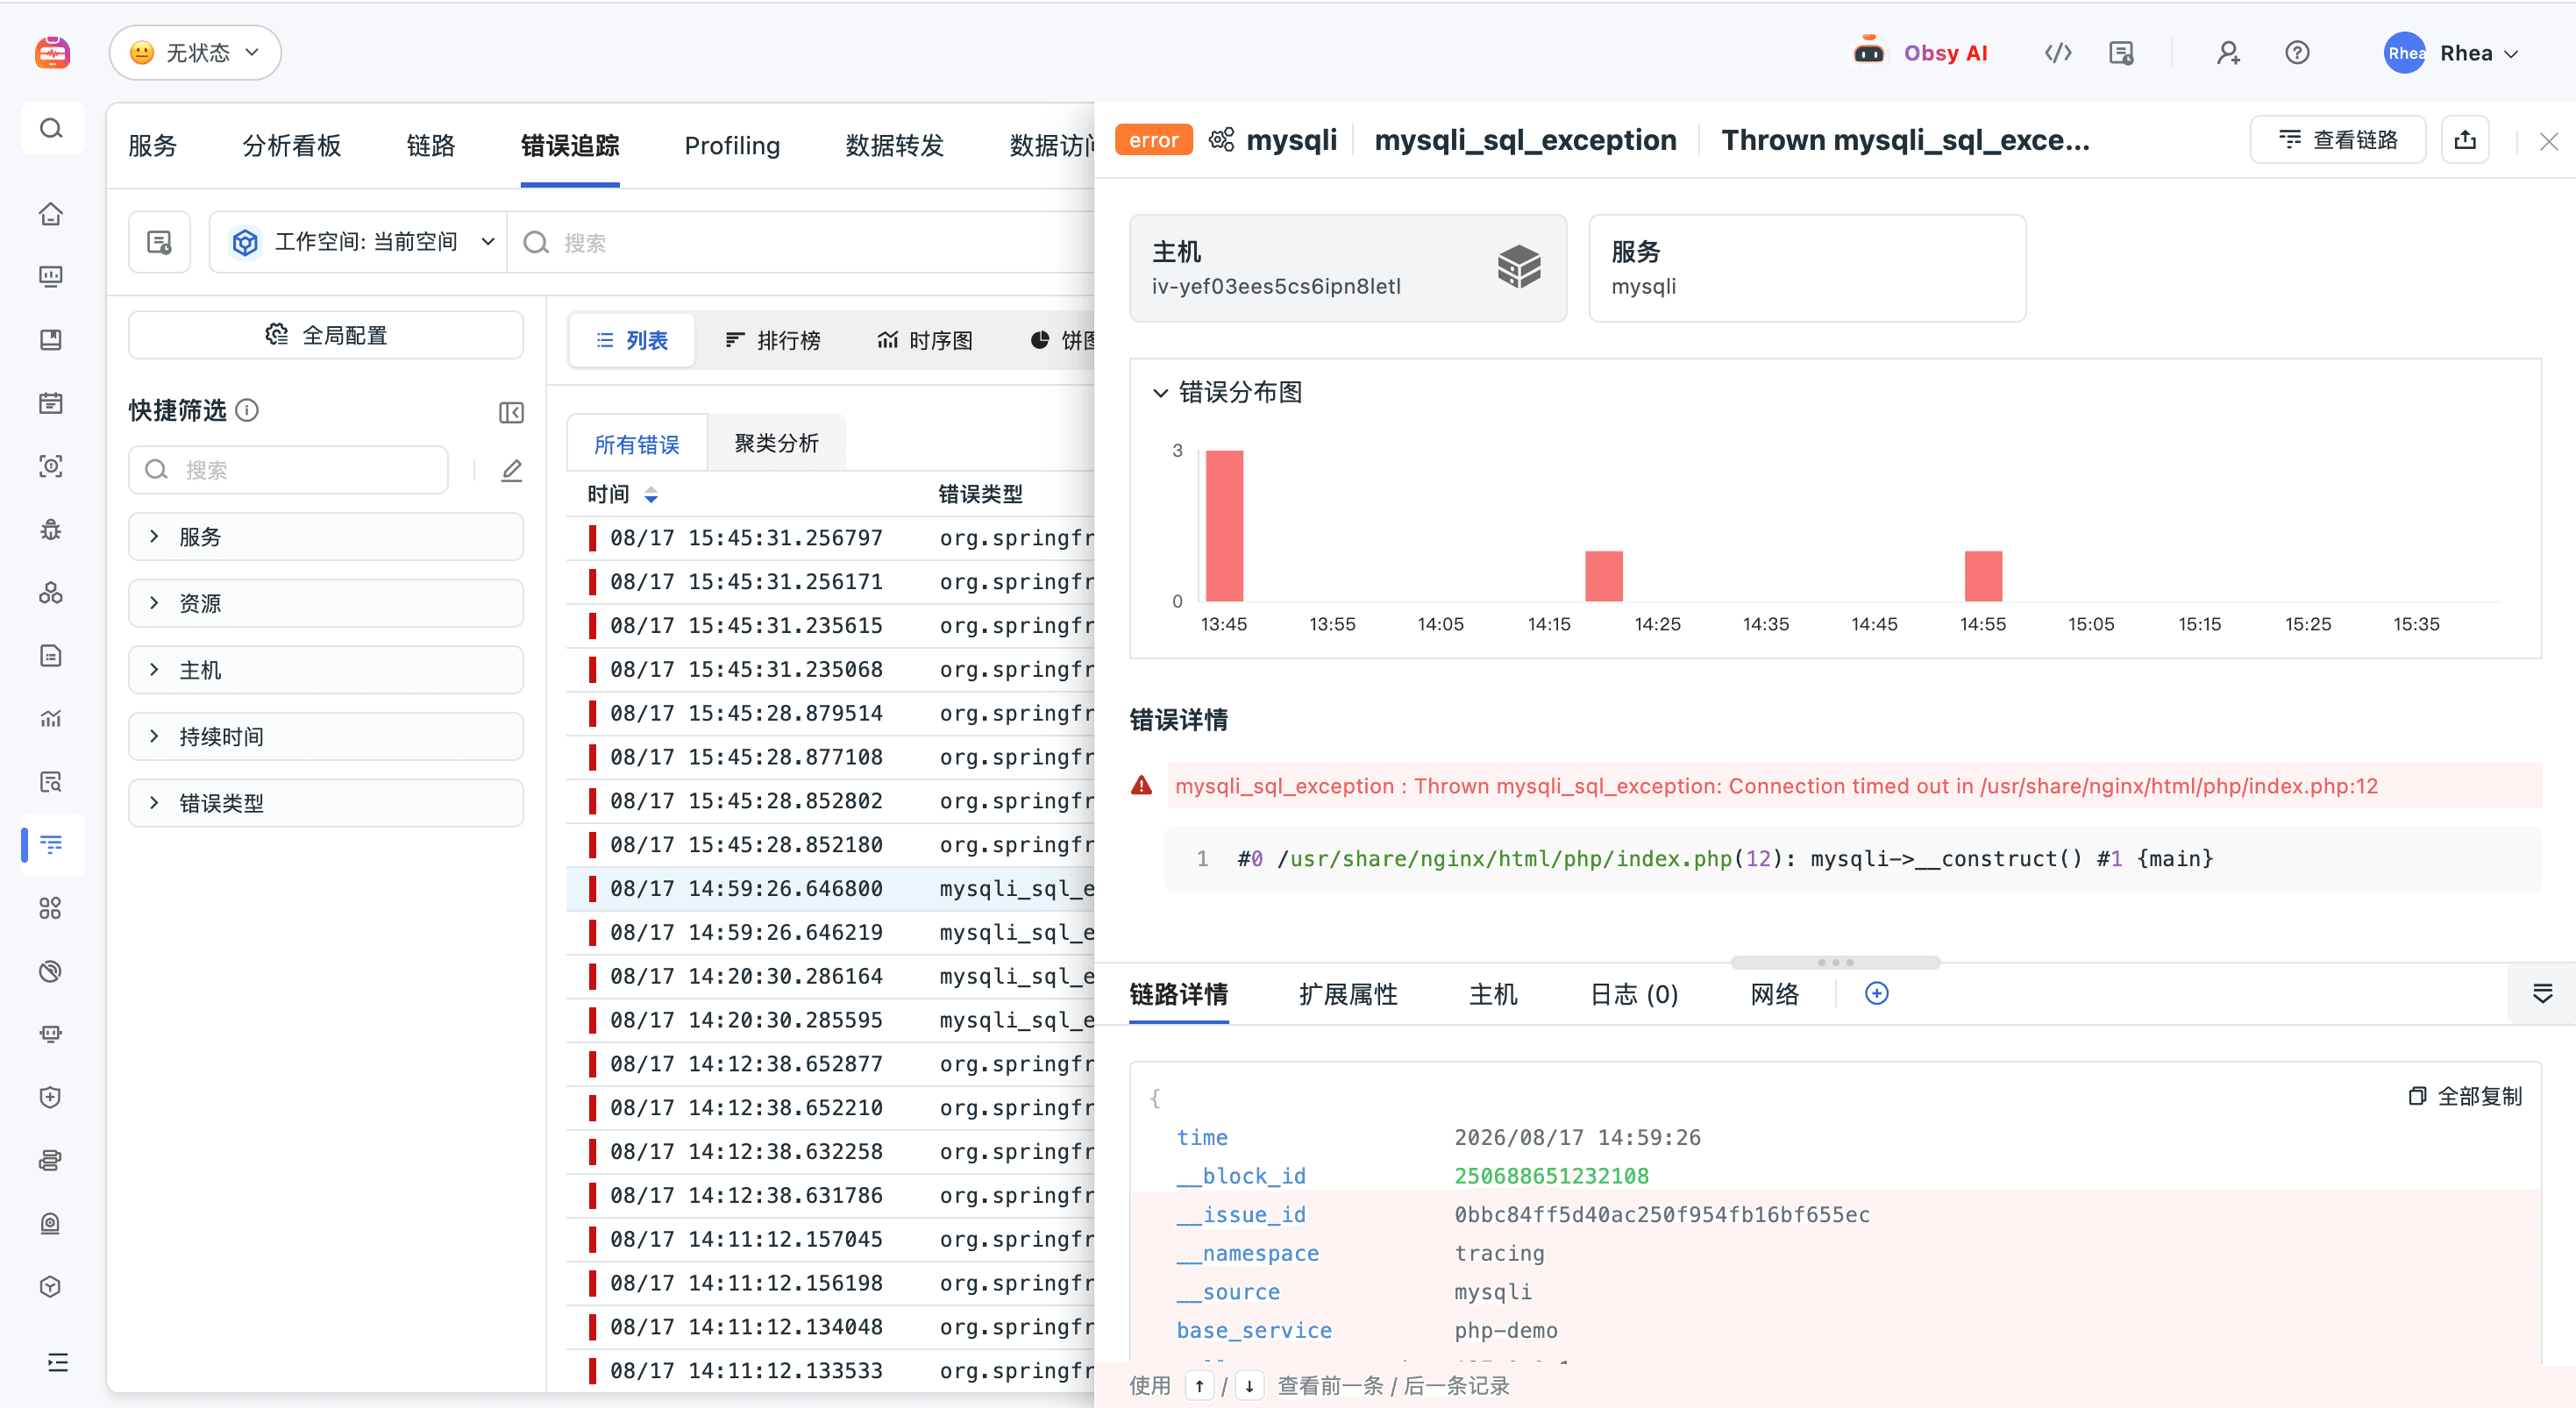
Task: Click the 查看链路 button
Action: [2337, 140]
